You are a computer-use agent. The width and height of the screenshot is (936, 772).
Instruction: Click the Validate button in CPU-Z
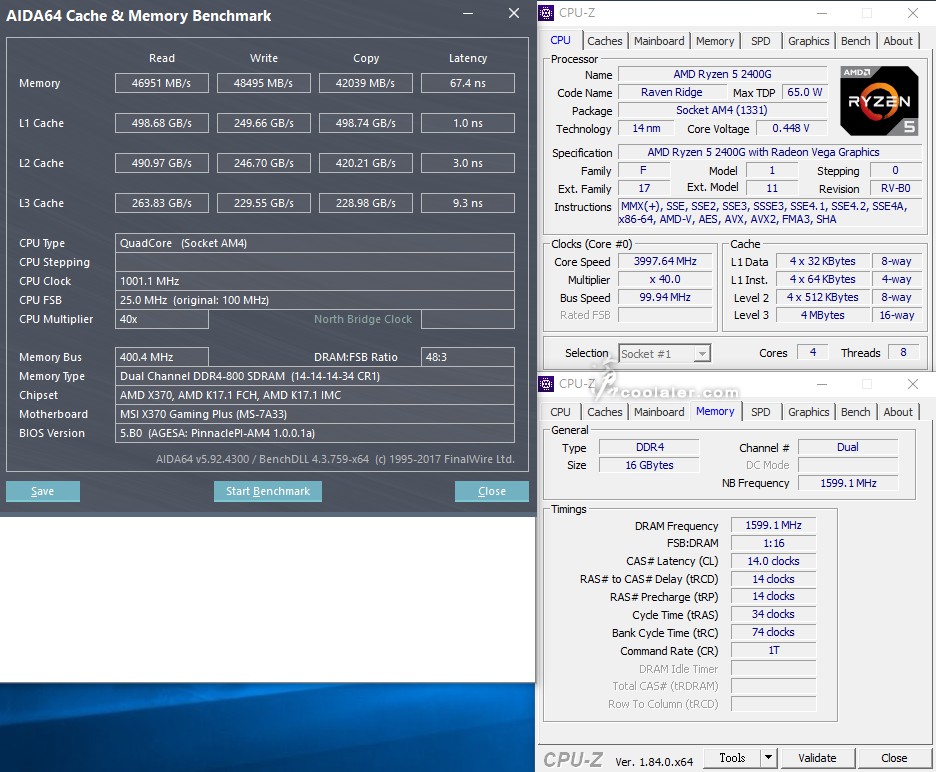tap(817, 758)
